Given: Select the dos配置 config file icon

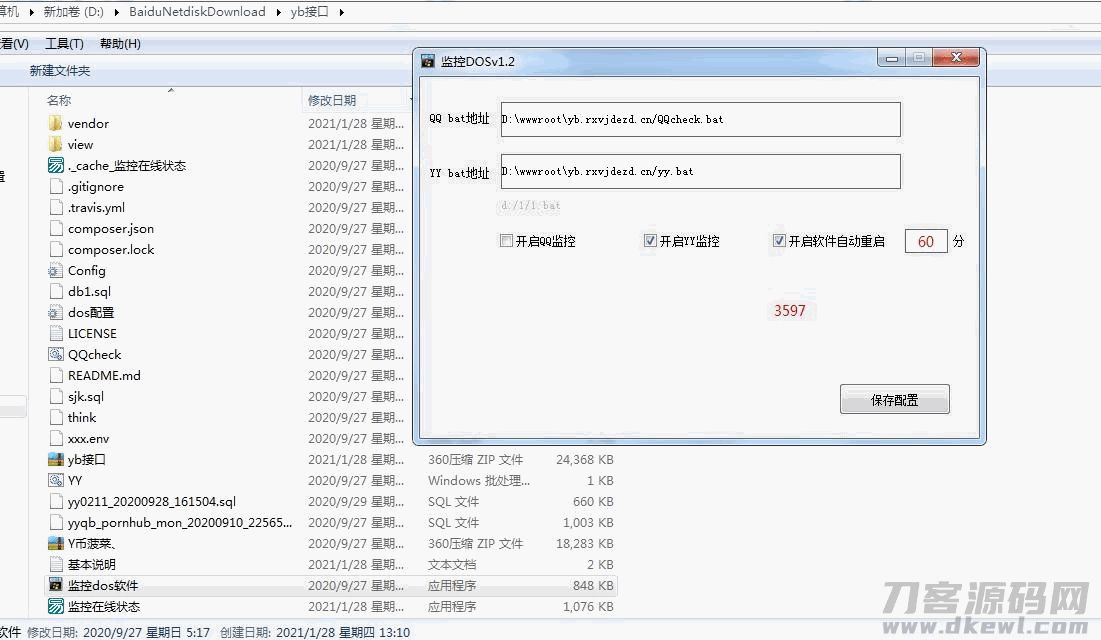Looking at the screenshot, I should 56,313.
